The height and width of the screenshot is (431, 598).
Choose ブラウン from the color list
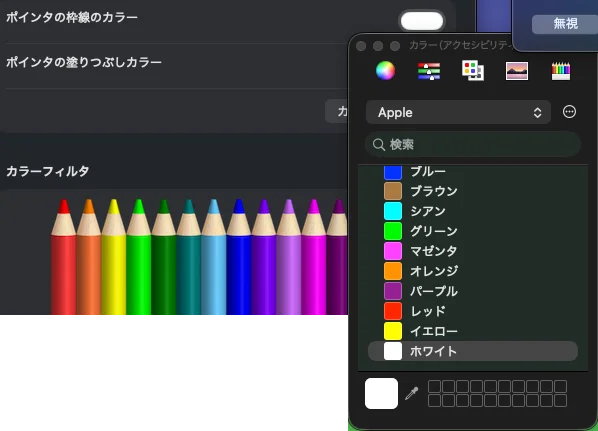[x=473, y=191]
